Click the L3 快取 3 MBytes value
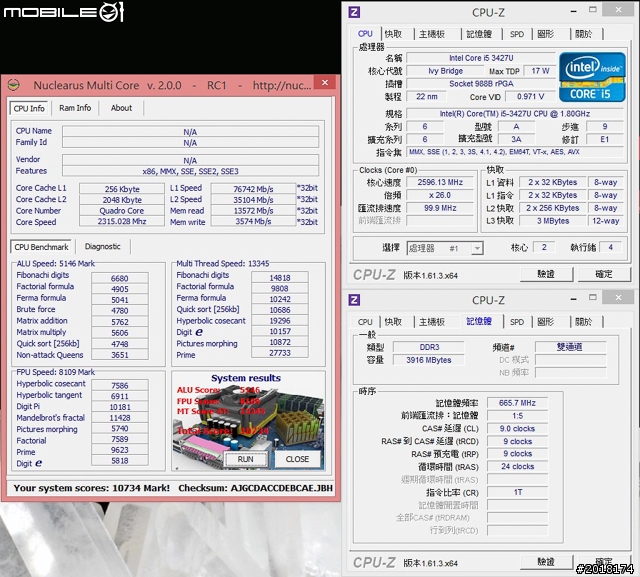This screenshot has width=640, height=577. [553, 221]
